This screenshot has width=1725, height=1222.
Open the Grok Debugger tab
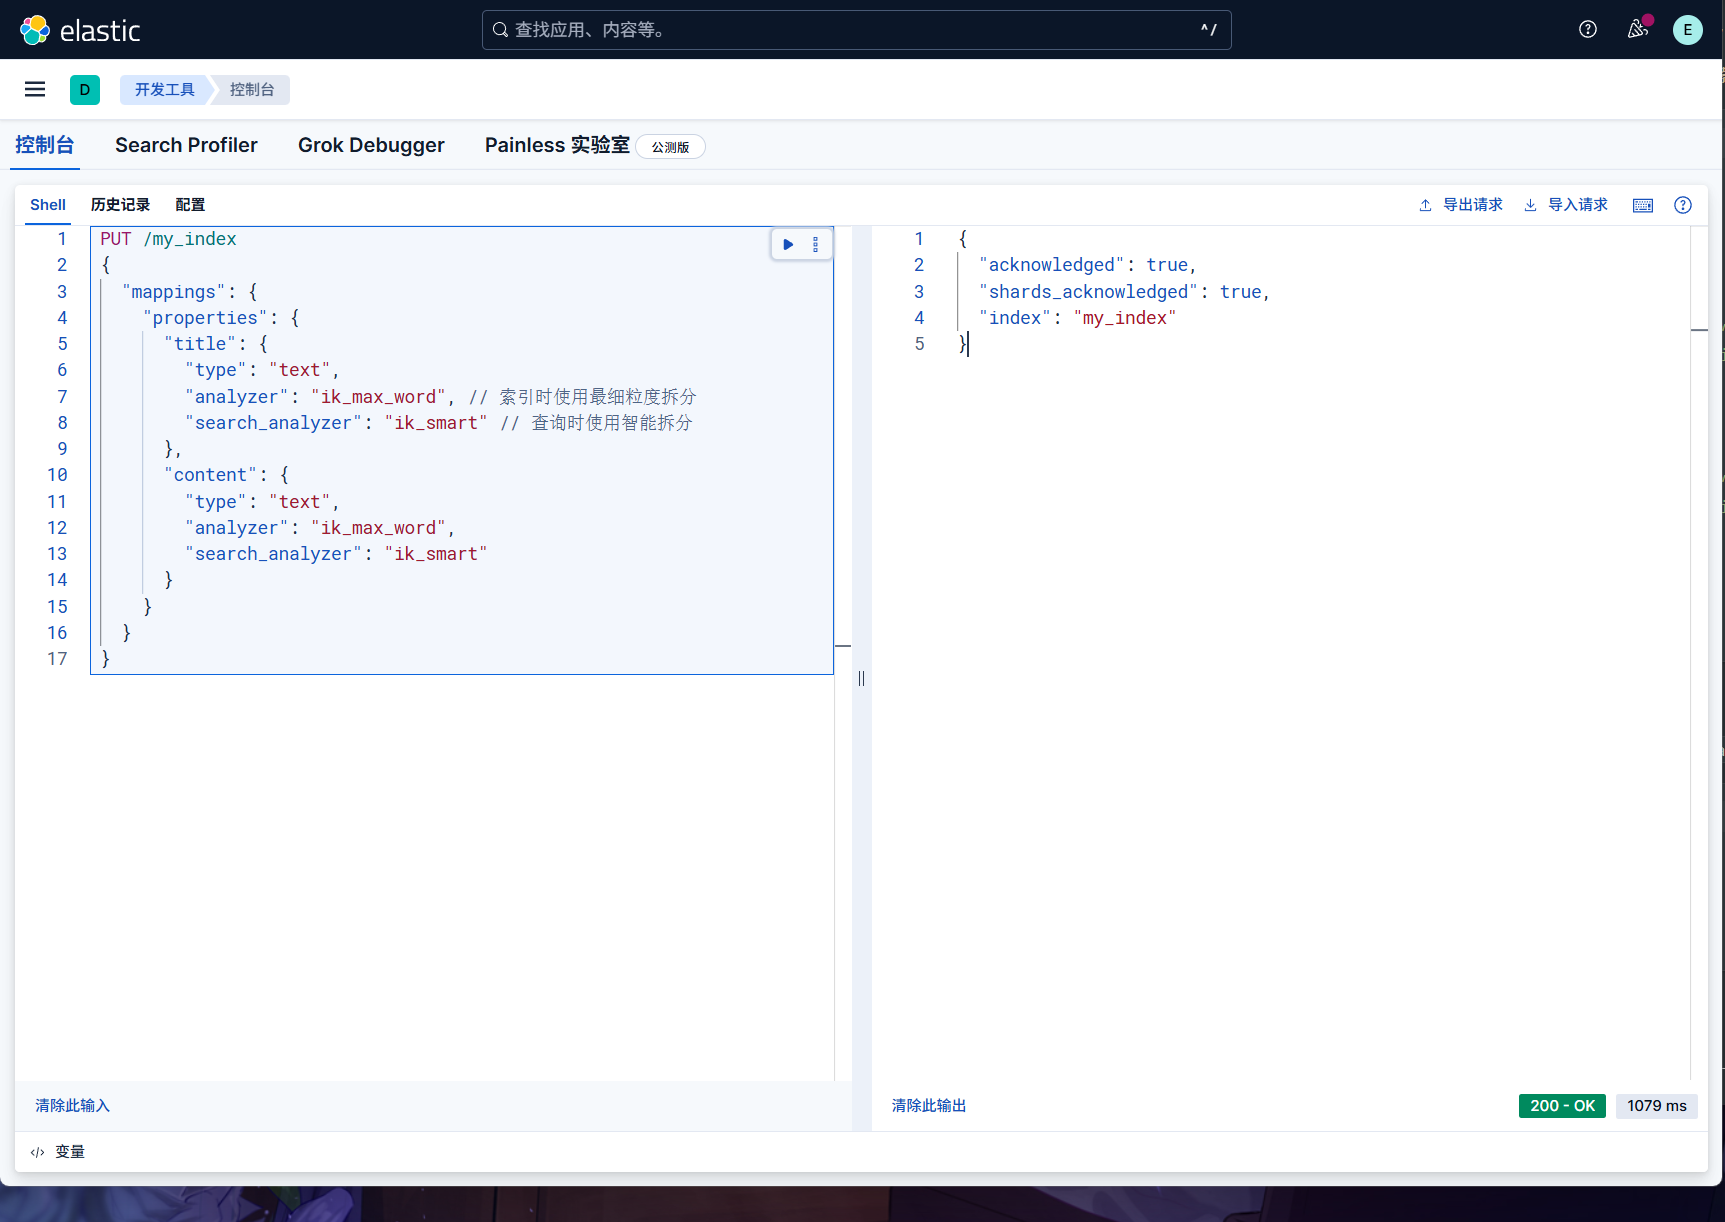371,145
